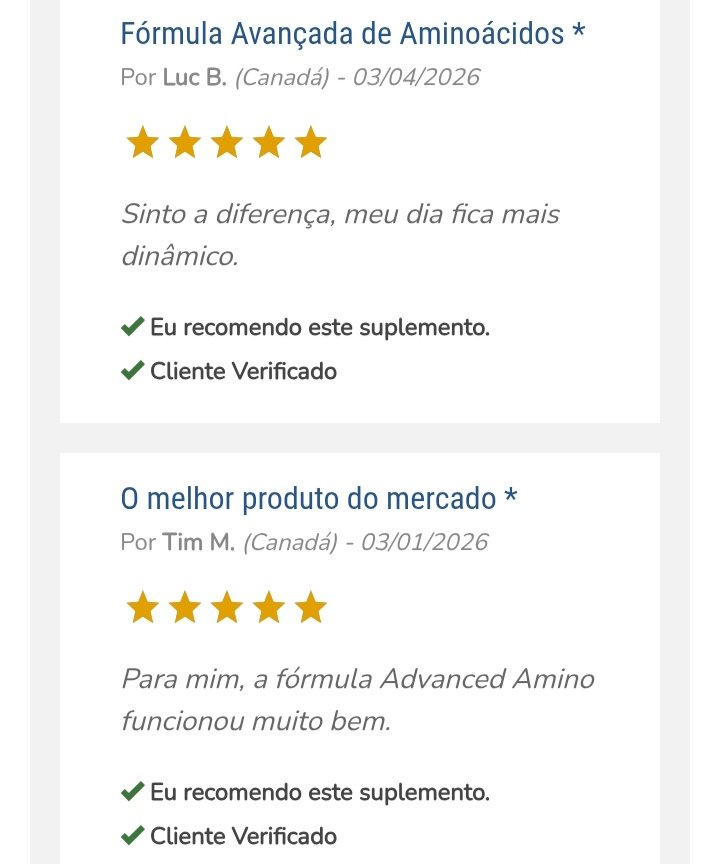Click review text about dia mais dinâmico
720x864 pixels.
click(340, 235)
